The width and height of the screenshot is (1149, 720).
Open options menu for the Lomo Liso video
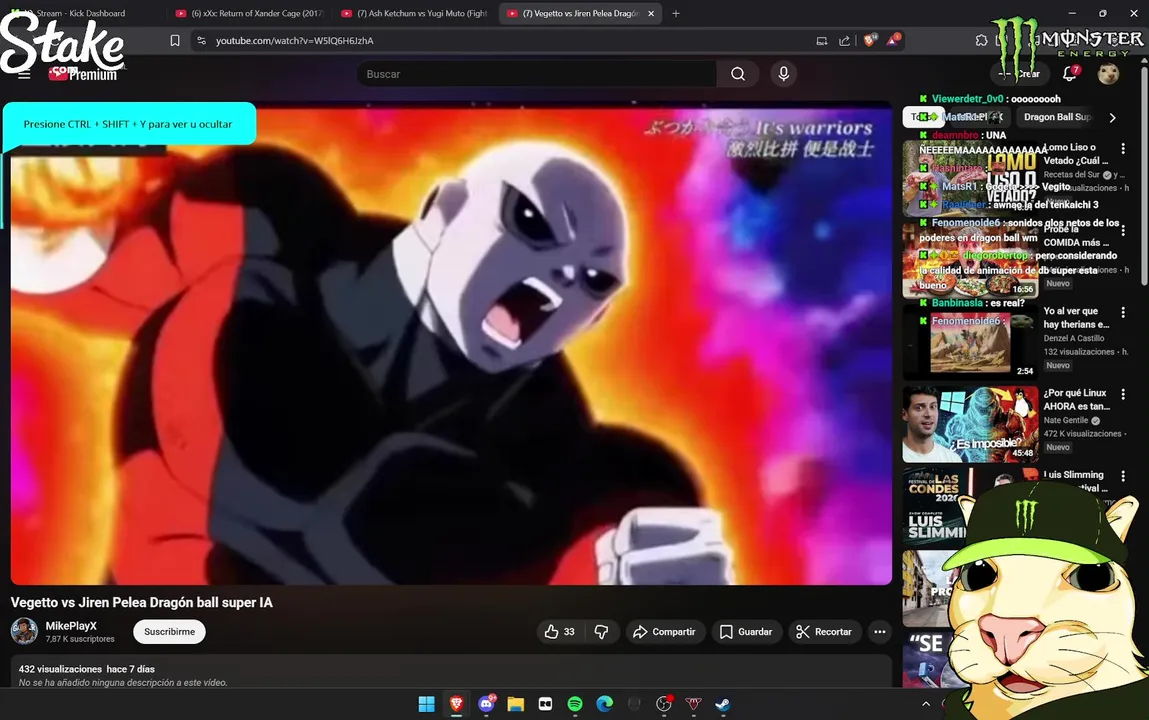pos(1123,149)
